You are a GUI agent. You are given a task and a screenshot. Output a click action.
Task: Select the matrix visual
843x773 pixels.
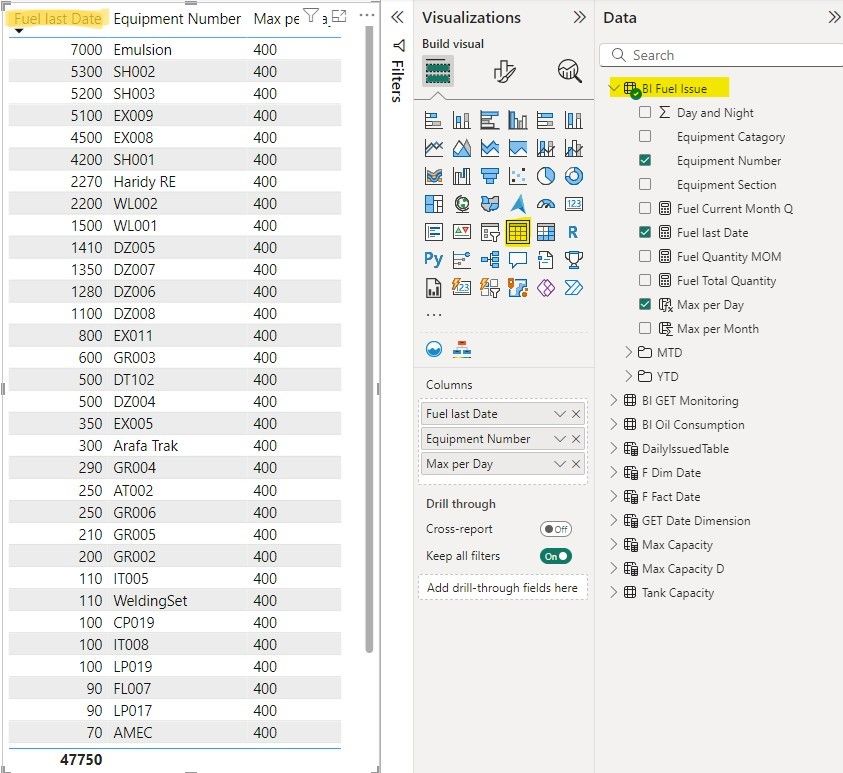coord(545,232)
